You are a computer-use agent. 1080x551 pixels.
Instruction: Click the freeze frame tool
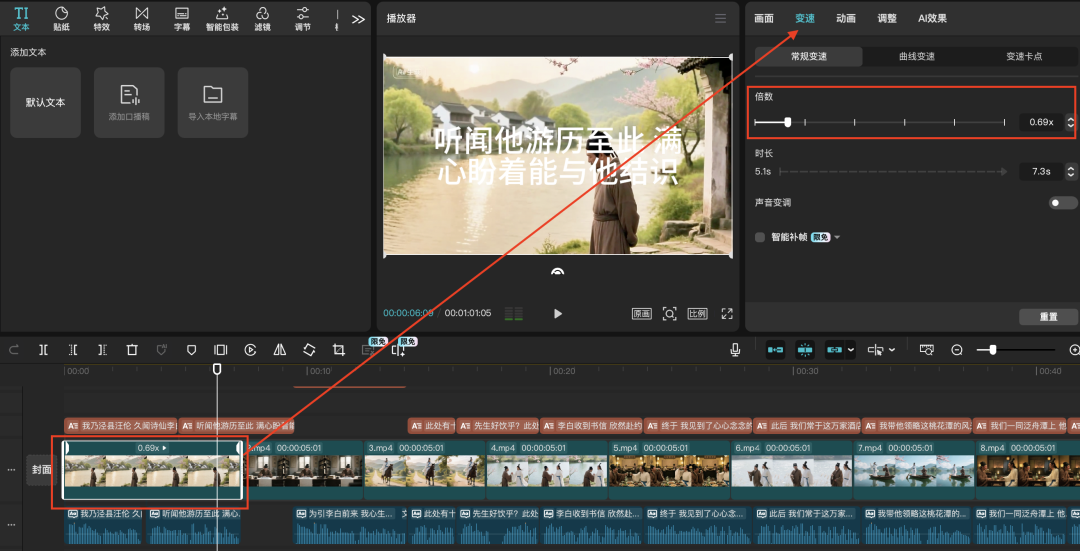(220, 350)
